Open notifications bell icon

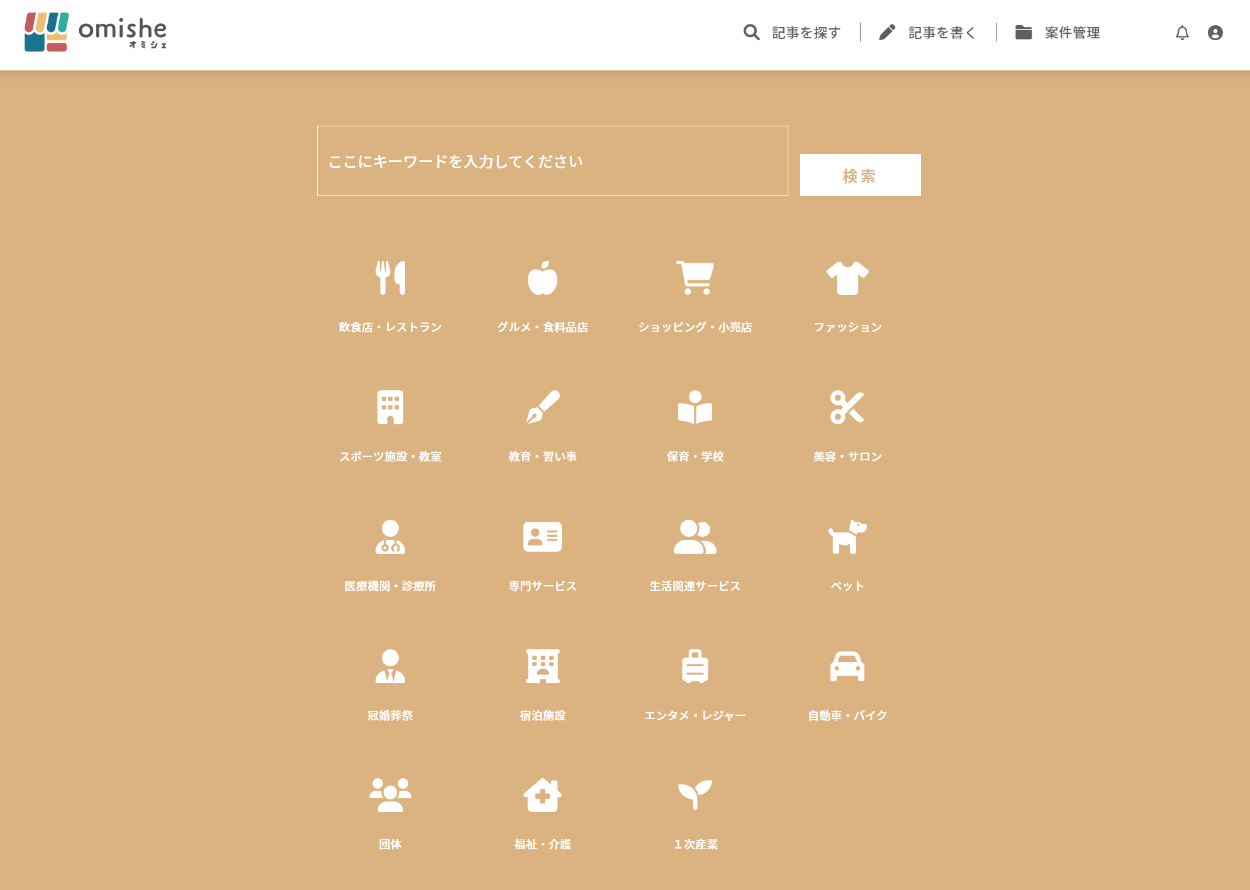(1182, 33)
